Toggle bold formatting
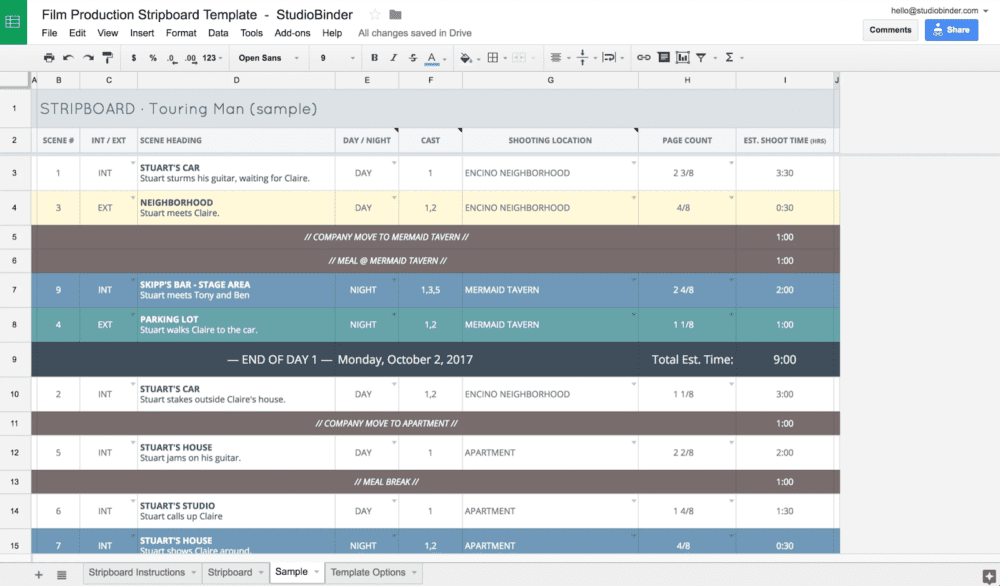The width and height of the screenshot is (1000, 586). (x=373, y=57)
